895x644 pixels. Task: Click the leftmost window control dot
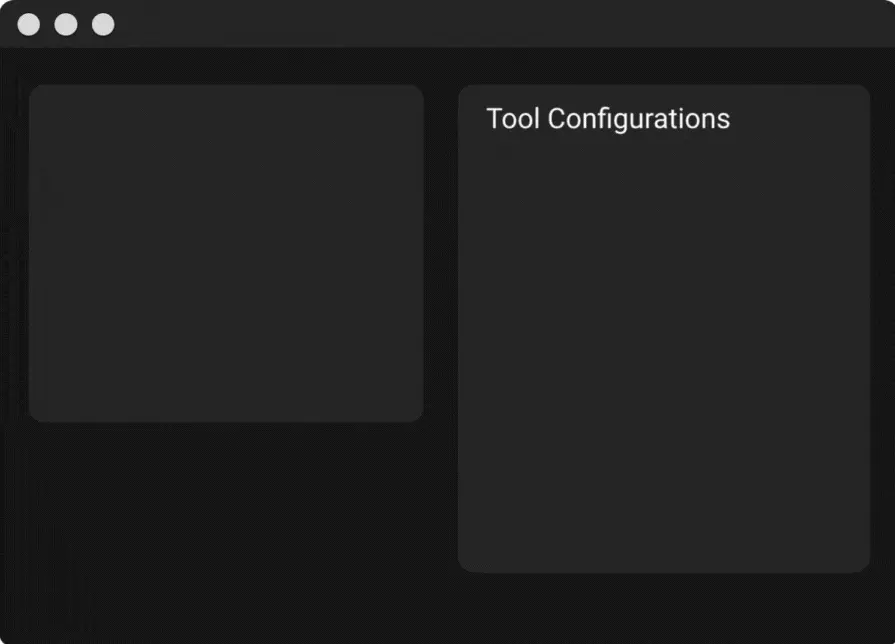click(x=29, y=24)
